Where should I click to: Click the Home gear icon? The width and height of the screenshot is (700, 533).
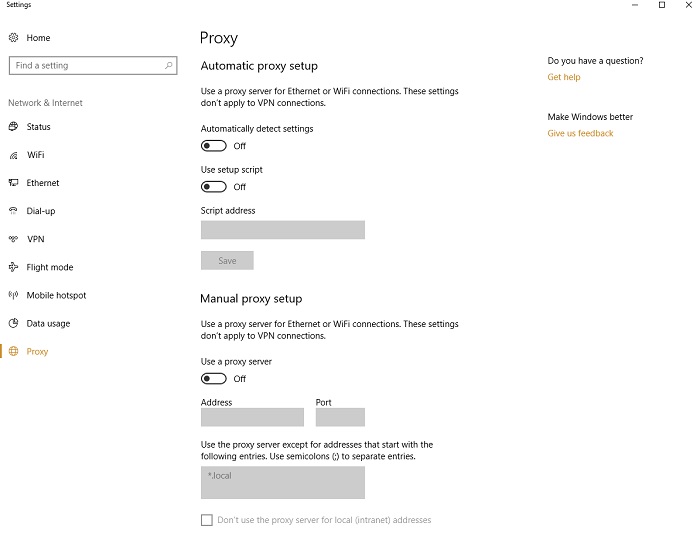(x=13, y=37)
